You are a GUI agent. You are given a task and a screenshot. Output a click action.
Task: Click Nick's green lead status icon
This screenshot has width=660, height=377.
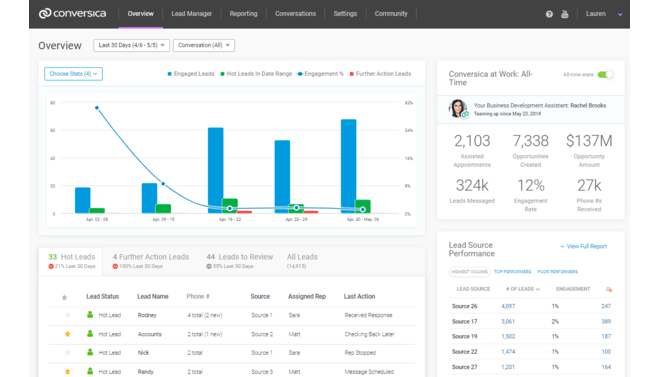pos(90,352)
